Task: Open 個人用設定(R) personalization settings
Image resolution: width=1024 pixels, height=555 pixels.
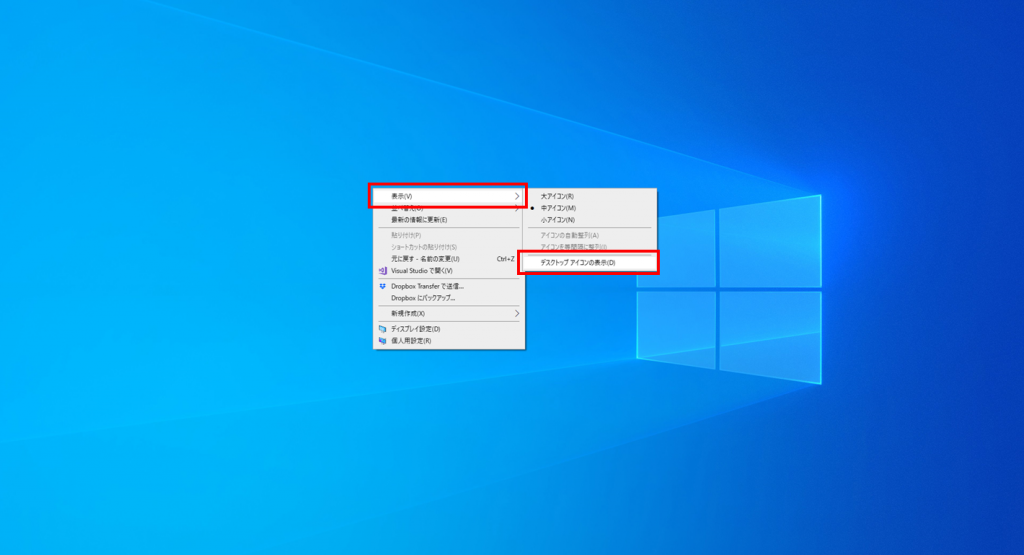Action: [449, 341]
